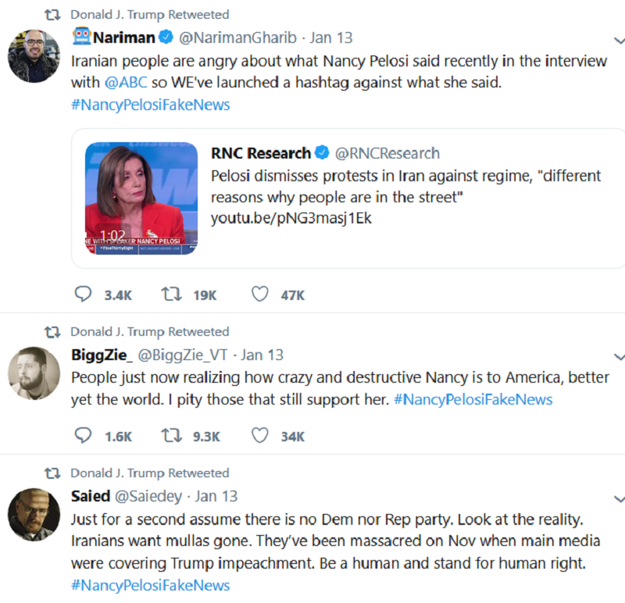
Task: View BiggZie_'s profile avatar
Action: (x=33, y=374)
